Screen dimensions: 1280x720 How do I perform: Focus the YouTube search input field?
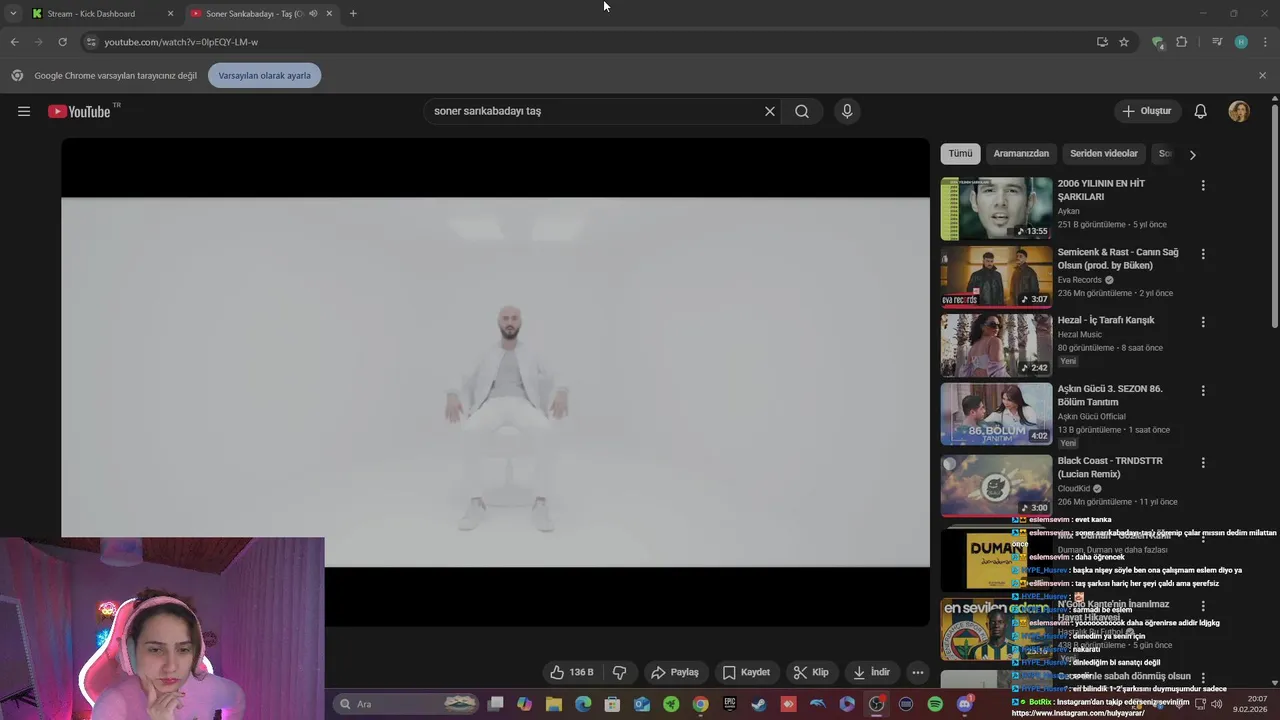point(594,111)
